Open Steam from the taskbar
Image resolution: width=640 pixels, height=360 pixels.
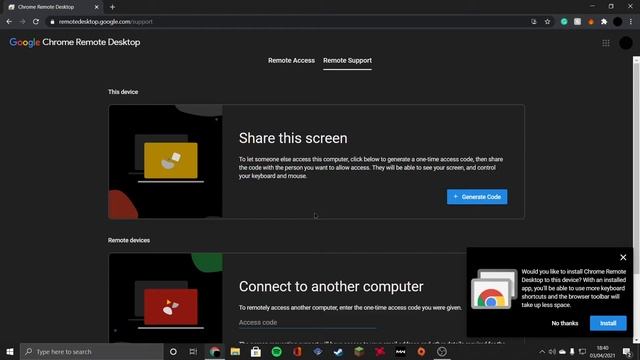(338, 351)
